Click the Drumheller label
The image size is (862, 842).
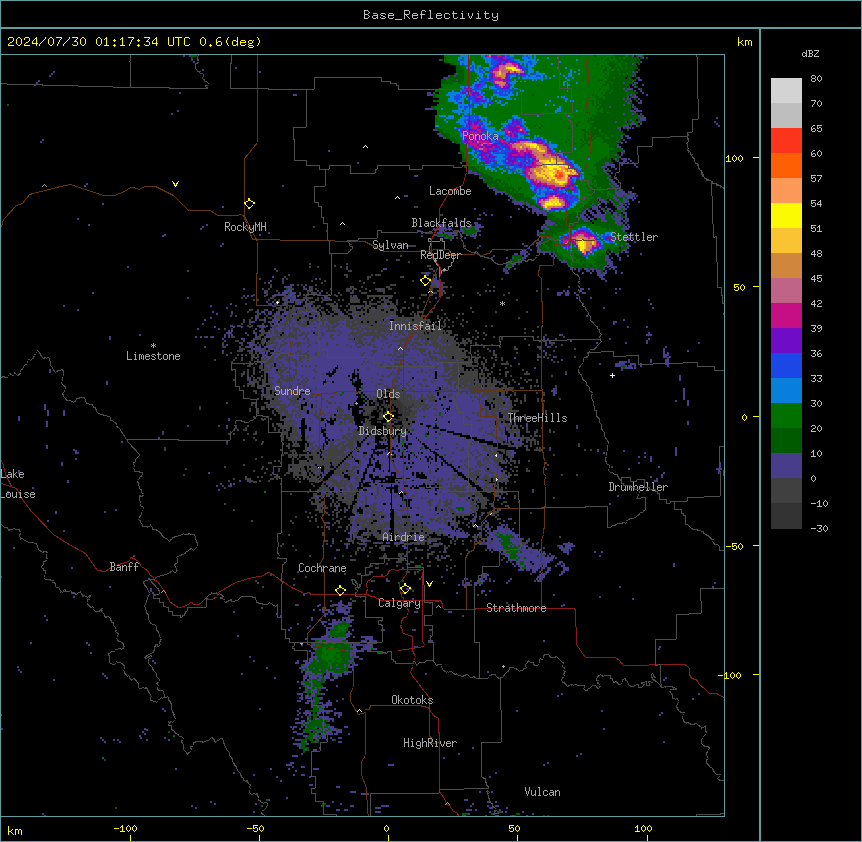(x=638, y=487)
